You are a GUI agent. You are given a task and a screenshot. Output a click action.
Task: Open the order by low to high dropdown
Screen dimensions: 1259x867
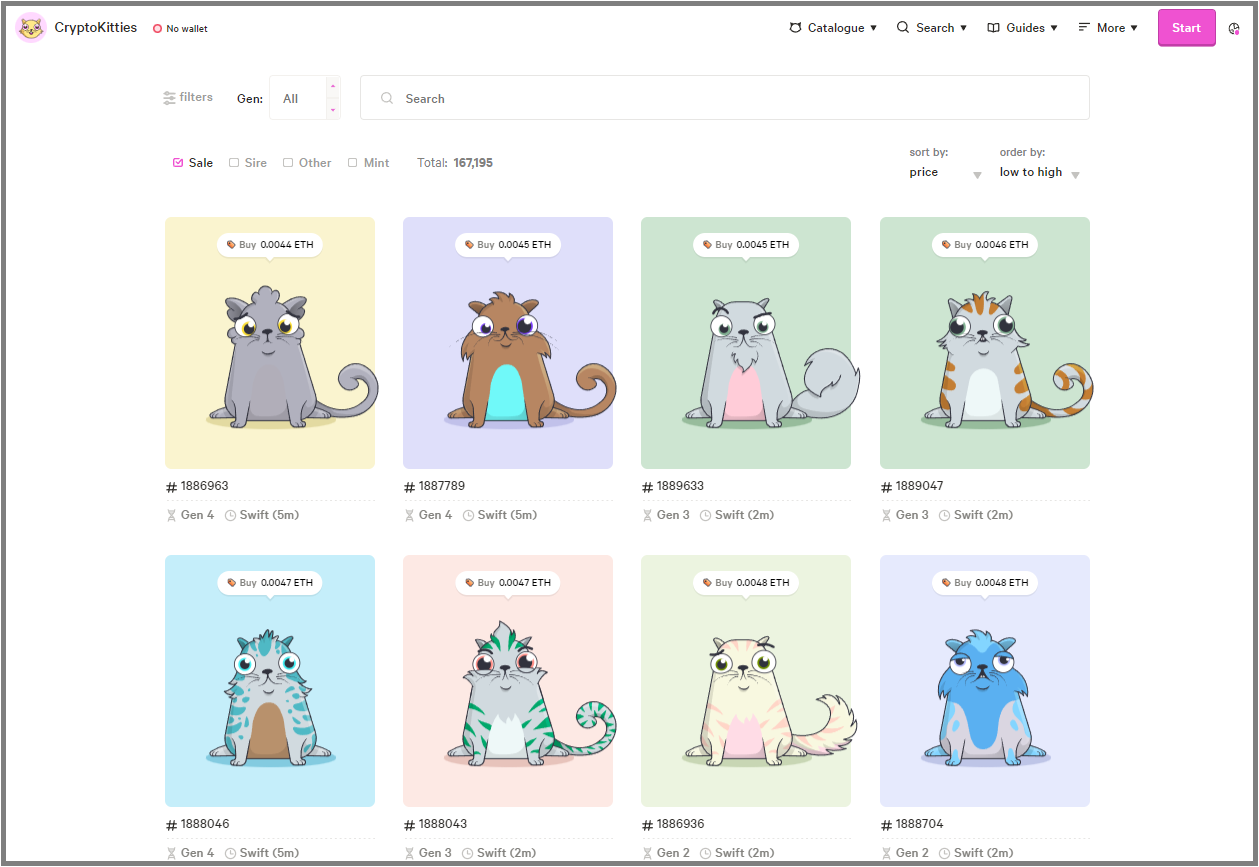1040,173
